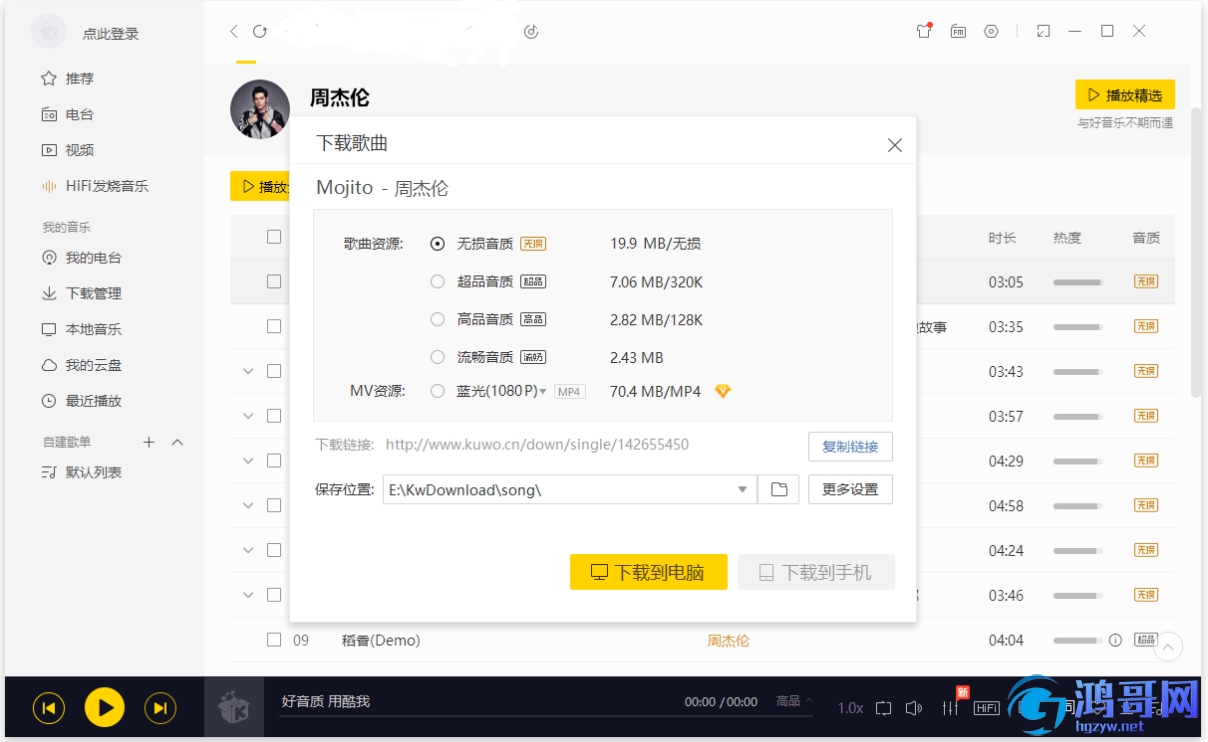The height and width of the screenshot is (742, 1208).
Task: Click the download link URL text
Action: (x=537, y=445)
